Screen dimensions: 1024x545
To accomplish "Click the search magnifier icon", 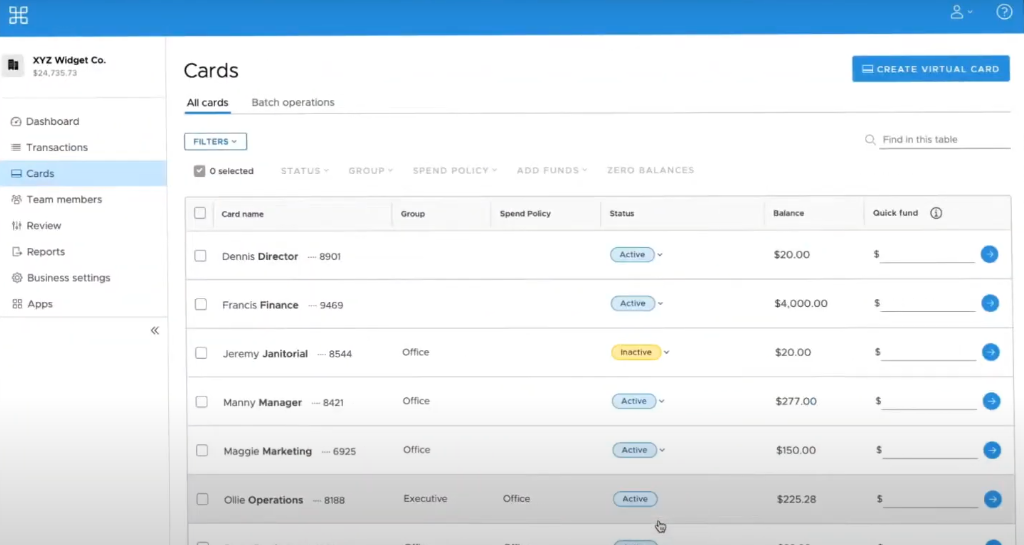I will [870, 140].
